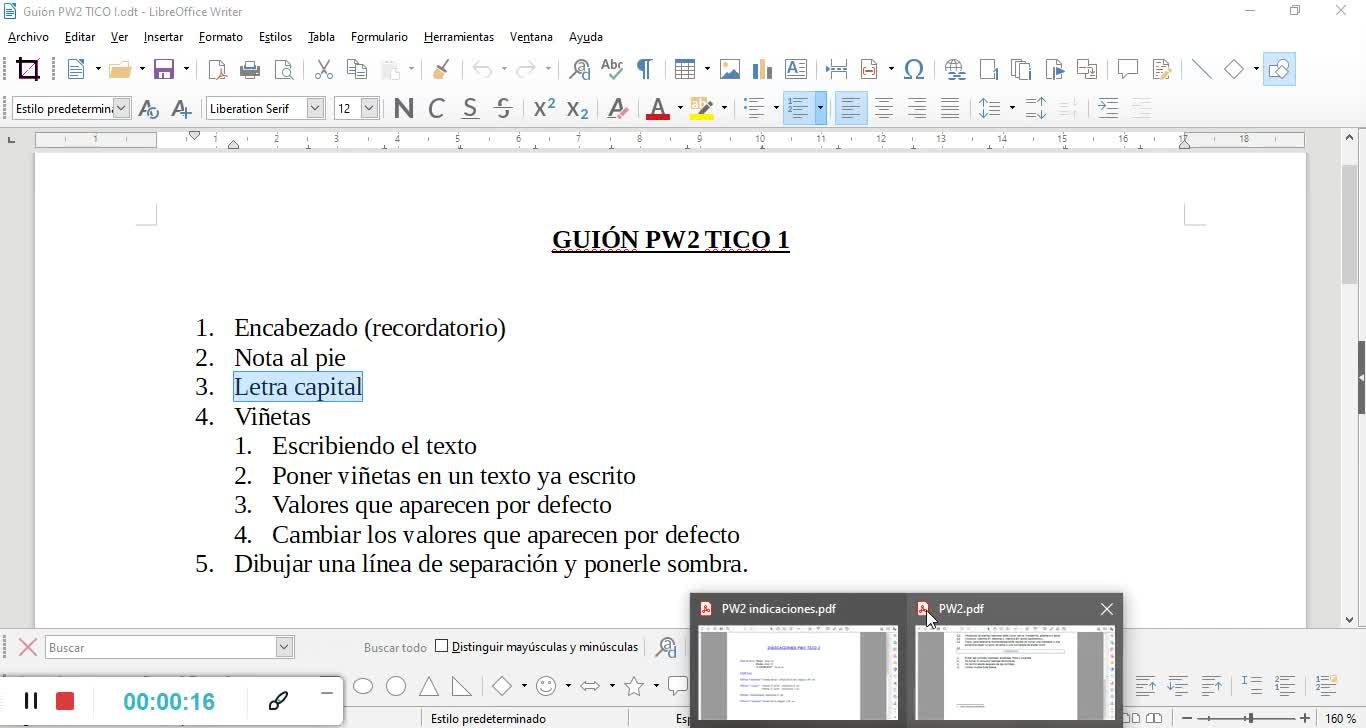Image resolution: width=1366 pixels, height=728 pixels.
Task: Toggle subscript
Action: [x=577, y=108]
